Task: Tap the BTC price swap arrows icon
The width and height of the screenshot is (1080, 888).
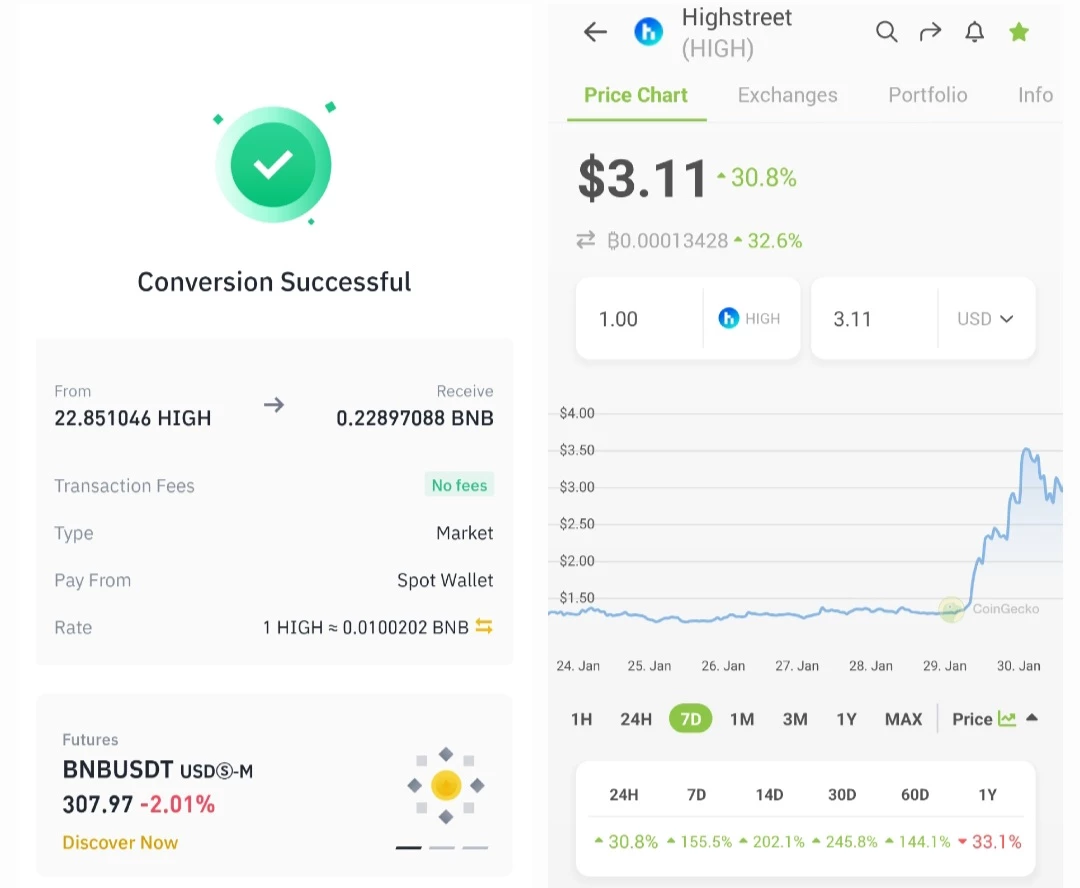Action: coord(585,240)
